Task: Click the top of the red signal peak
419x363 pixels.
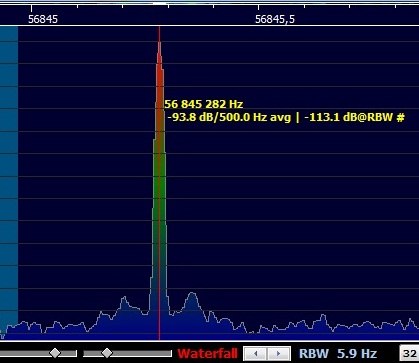Action: pyautogui.click(x=159, y=43)
